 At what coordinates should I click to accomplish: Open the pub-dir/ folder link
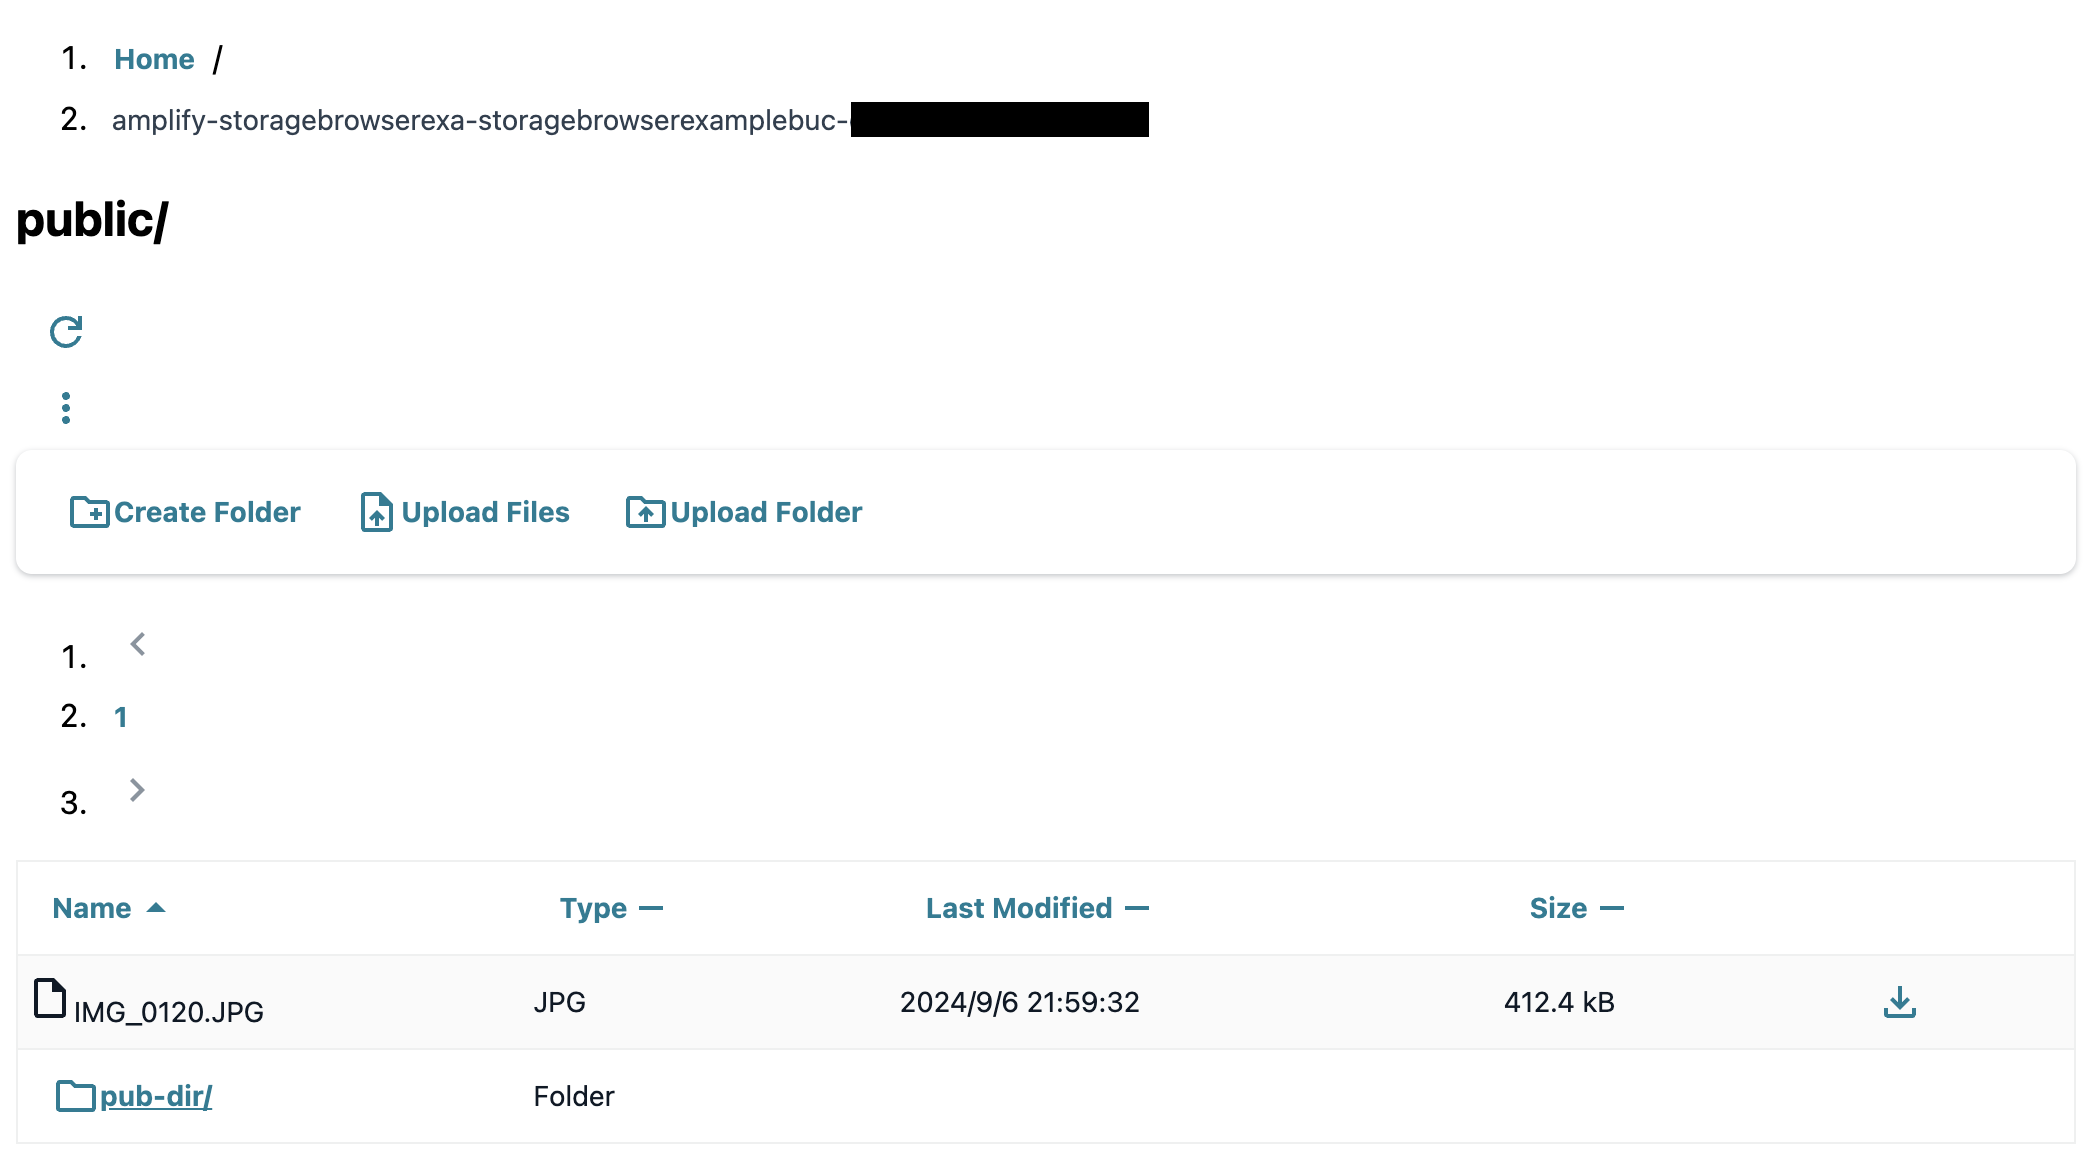(x=156, y=1096)
